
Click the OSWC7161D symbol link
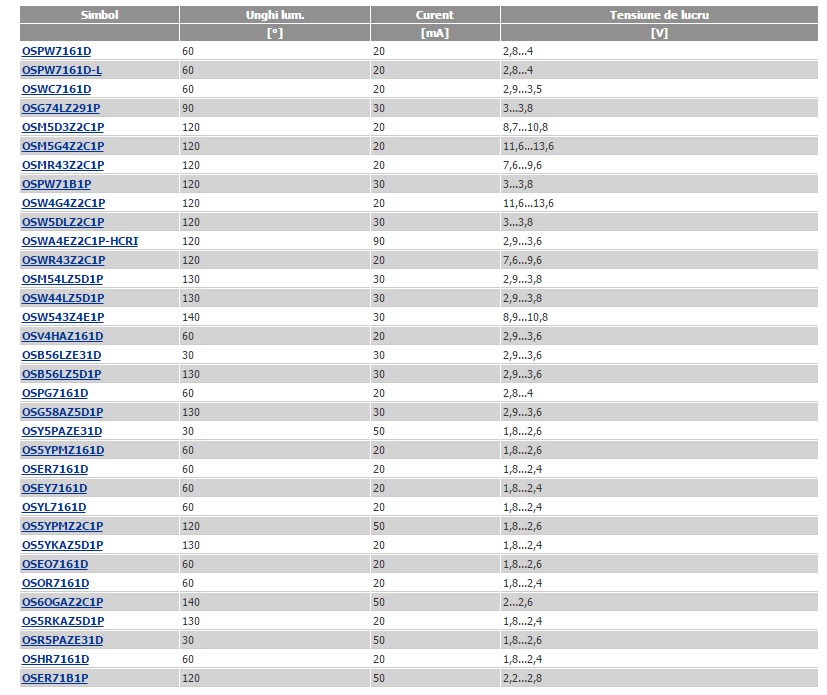click(x=56, y=89)
